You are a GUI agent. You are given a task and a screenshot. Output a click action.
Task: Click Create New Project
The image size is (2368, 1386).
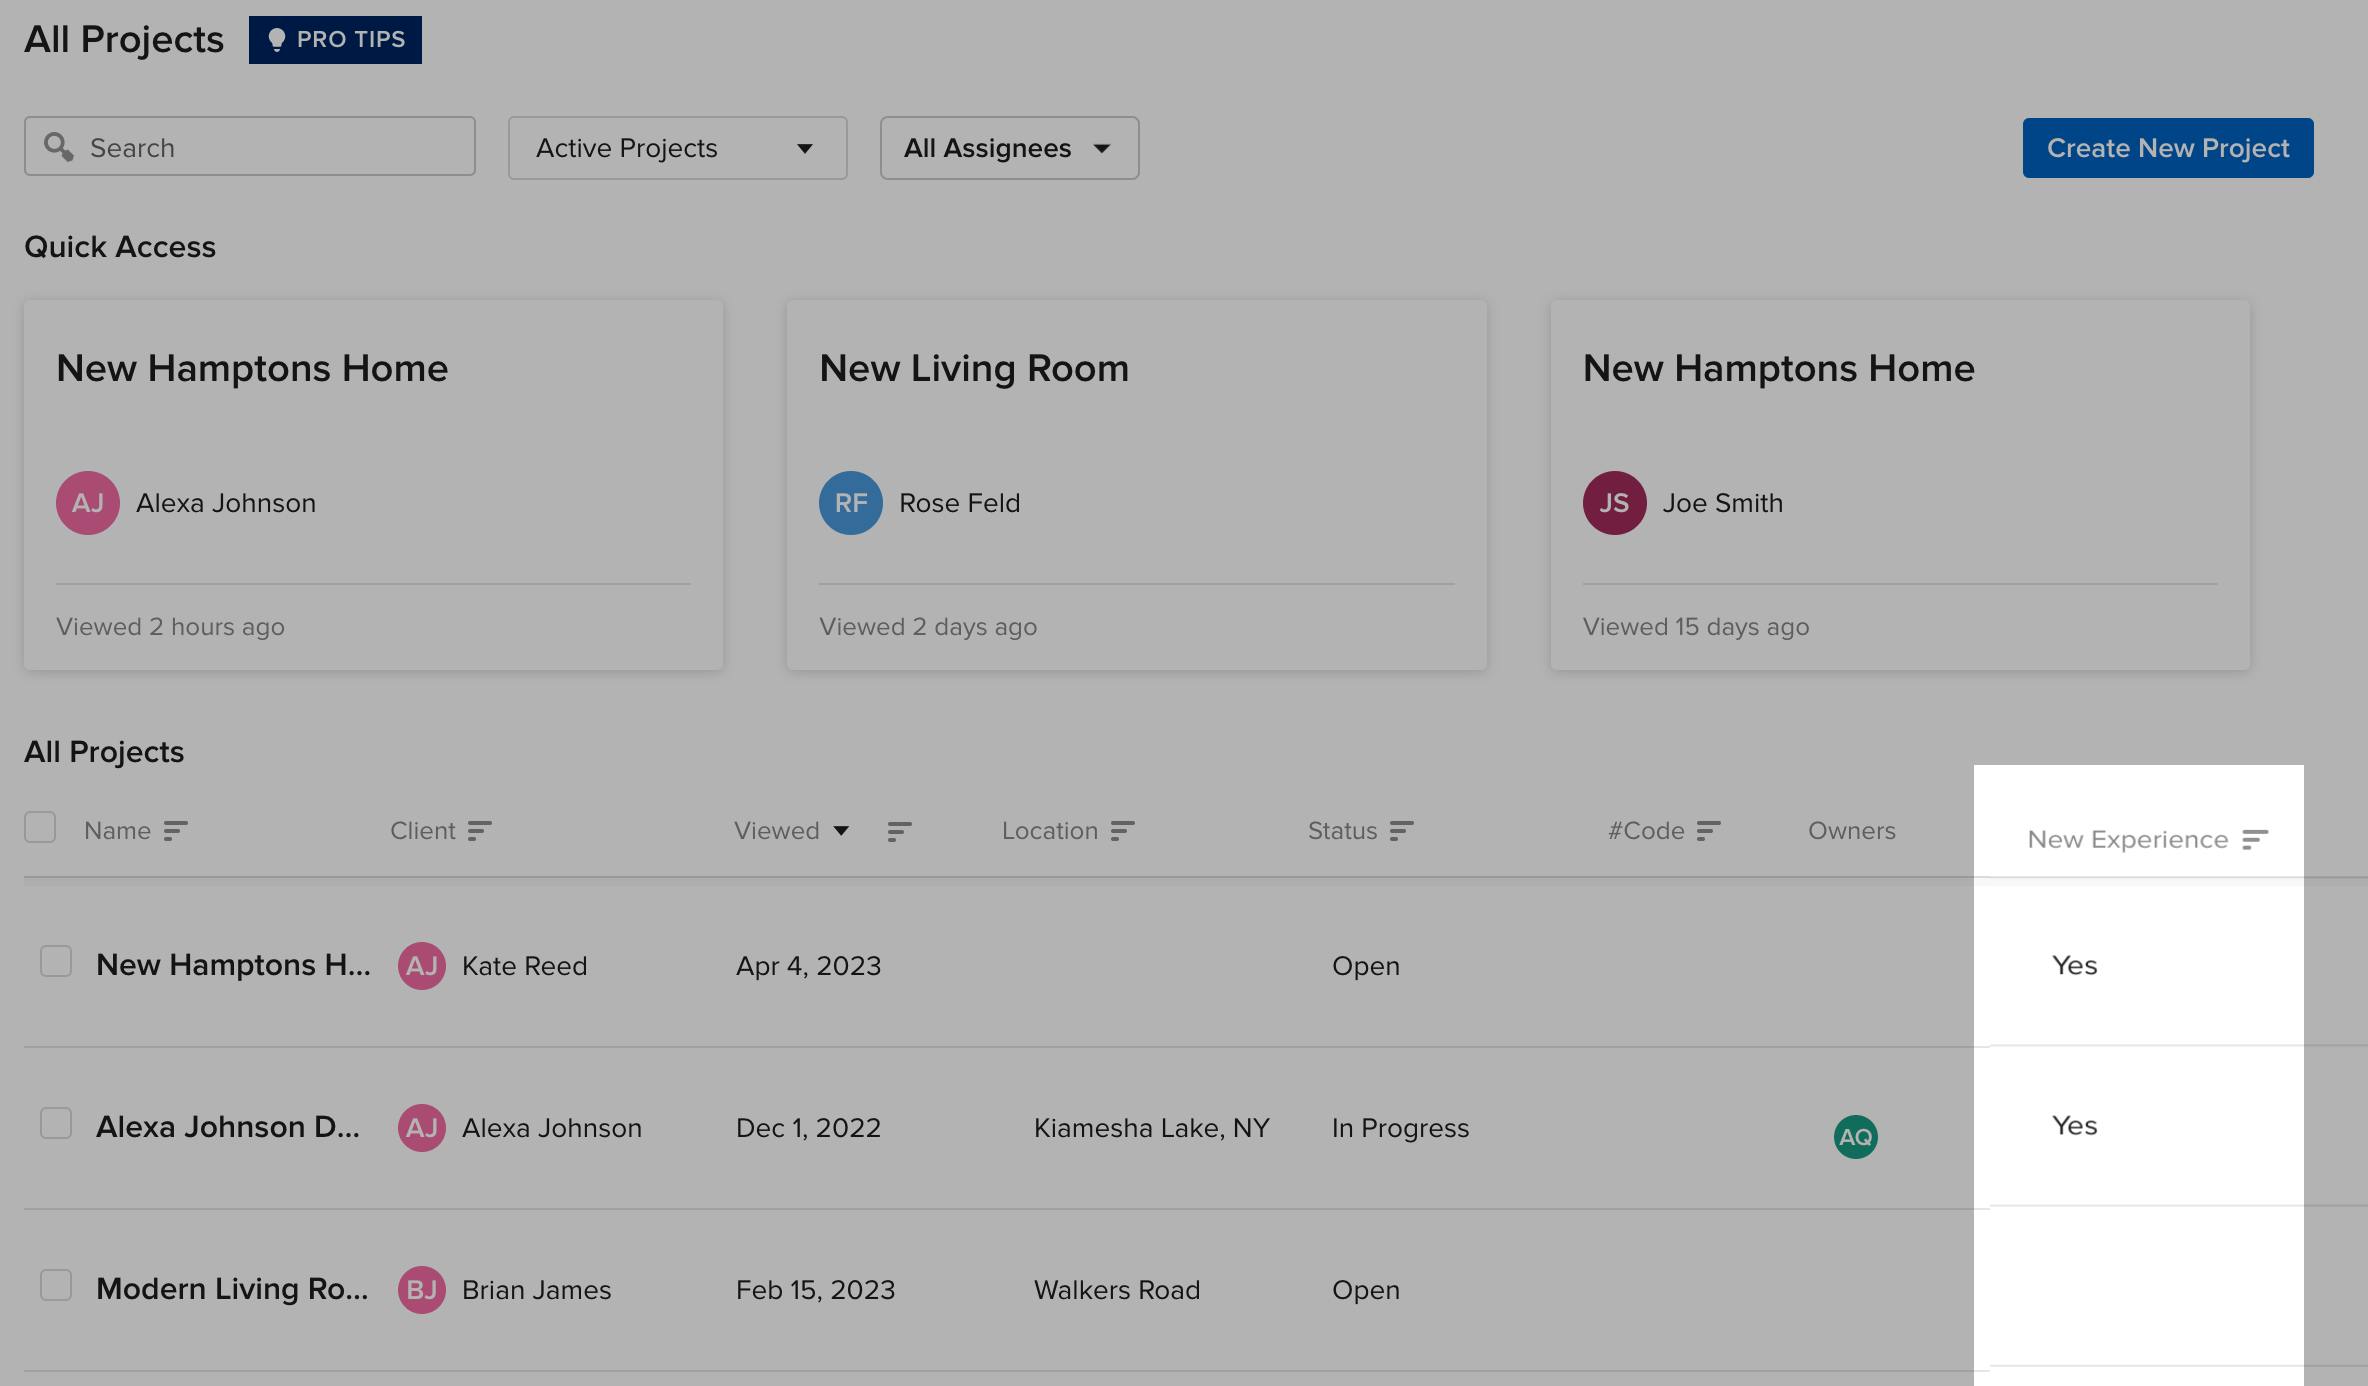[x=2167, y=147]
